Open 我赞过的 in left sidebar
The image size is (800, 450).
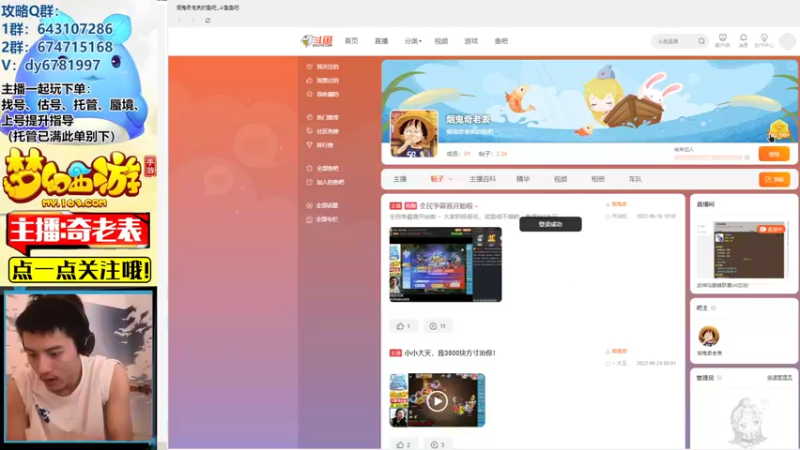322,80
